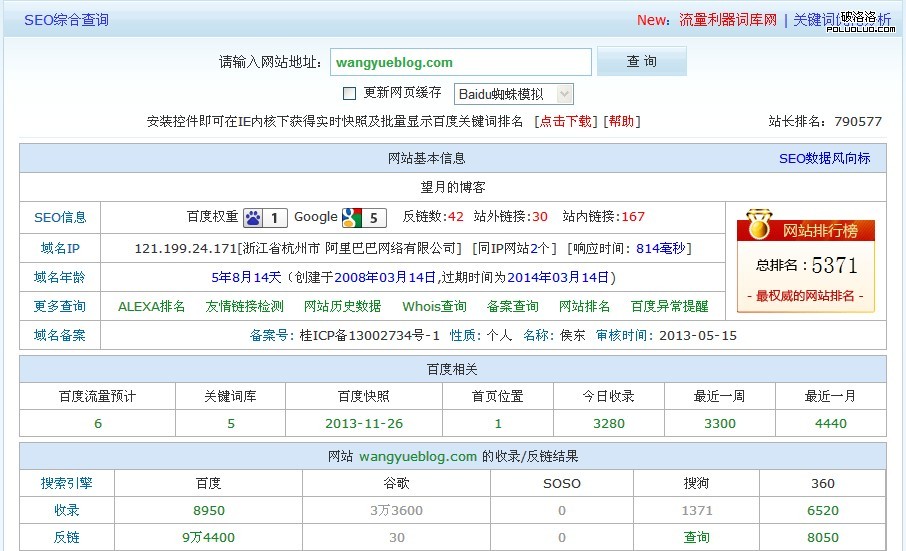Open the Whois查询 link
The width and height of the screenshot is (906, 551).
click(434, 306)
